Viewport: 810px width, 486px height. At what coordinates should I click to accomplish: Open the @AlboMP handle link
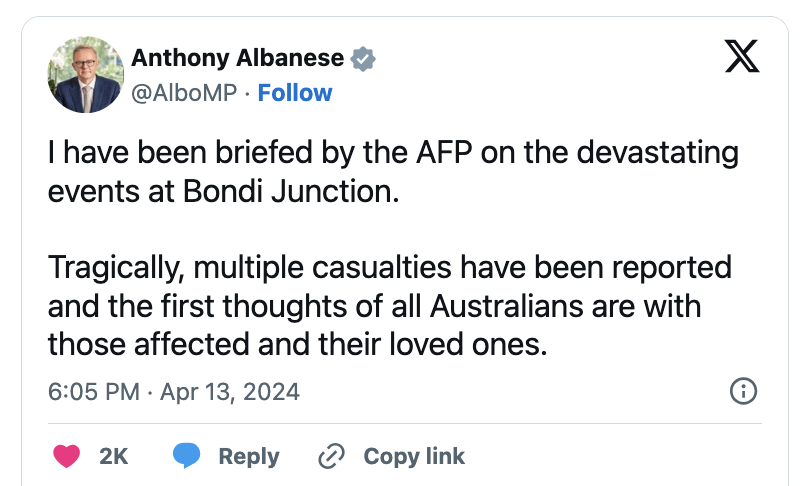coord(185,93)
